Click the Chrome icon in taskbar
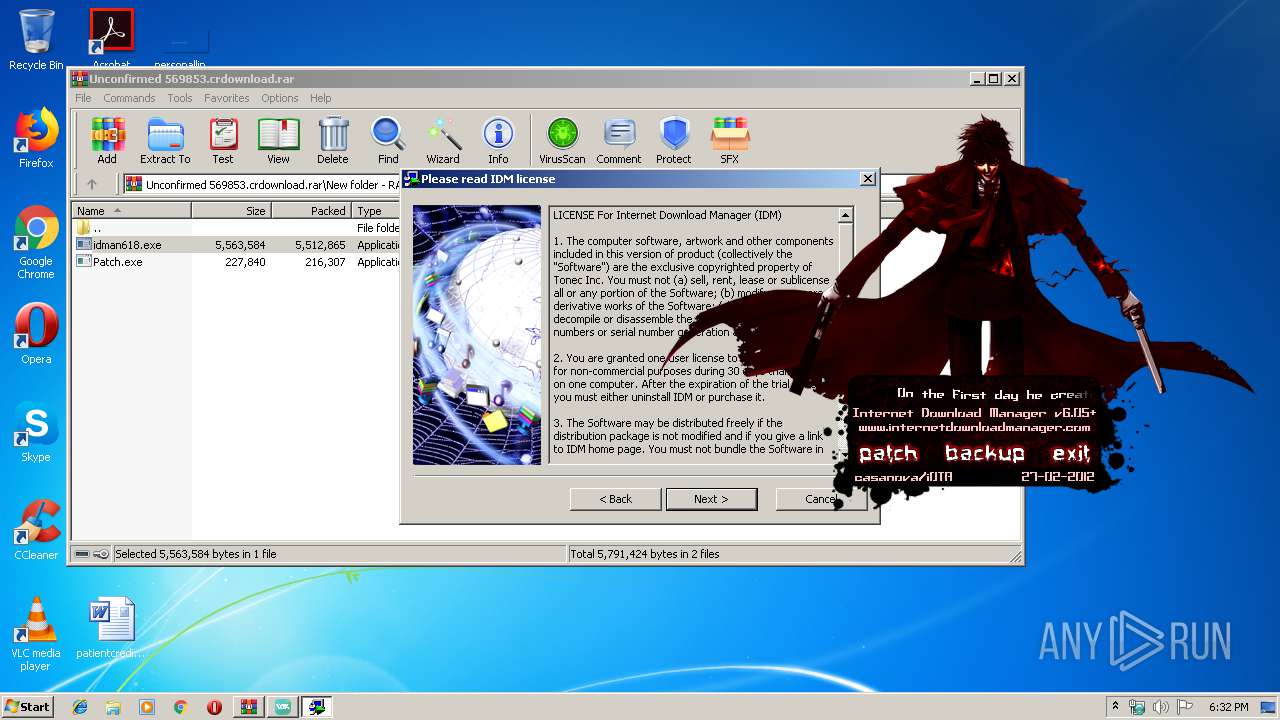Viewport: 1280px width, 720px height. point(180,707)
